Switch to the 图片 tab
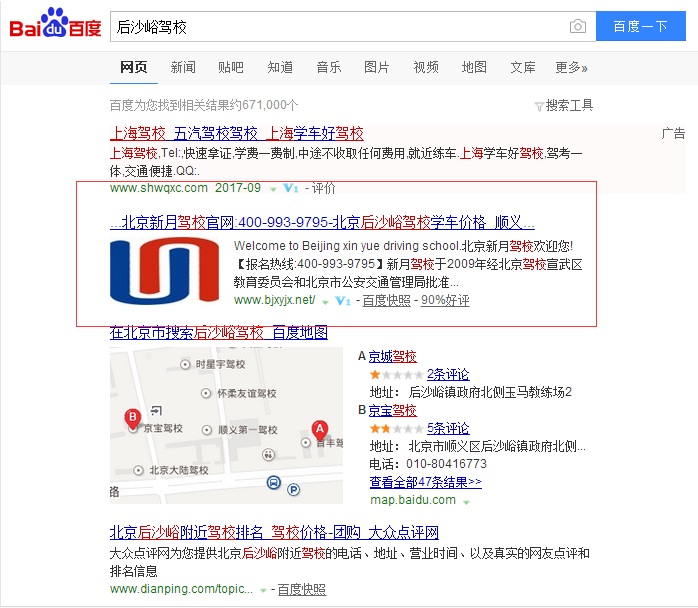 click(376, 67)
